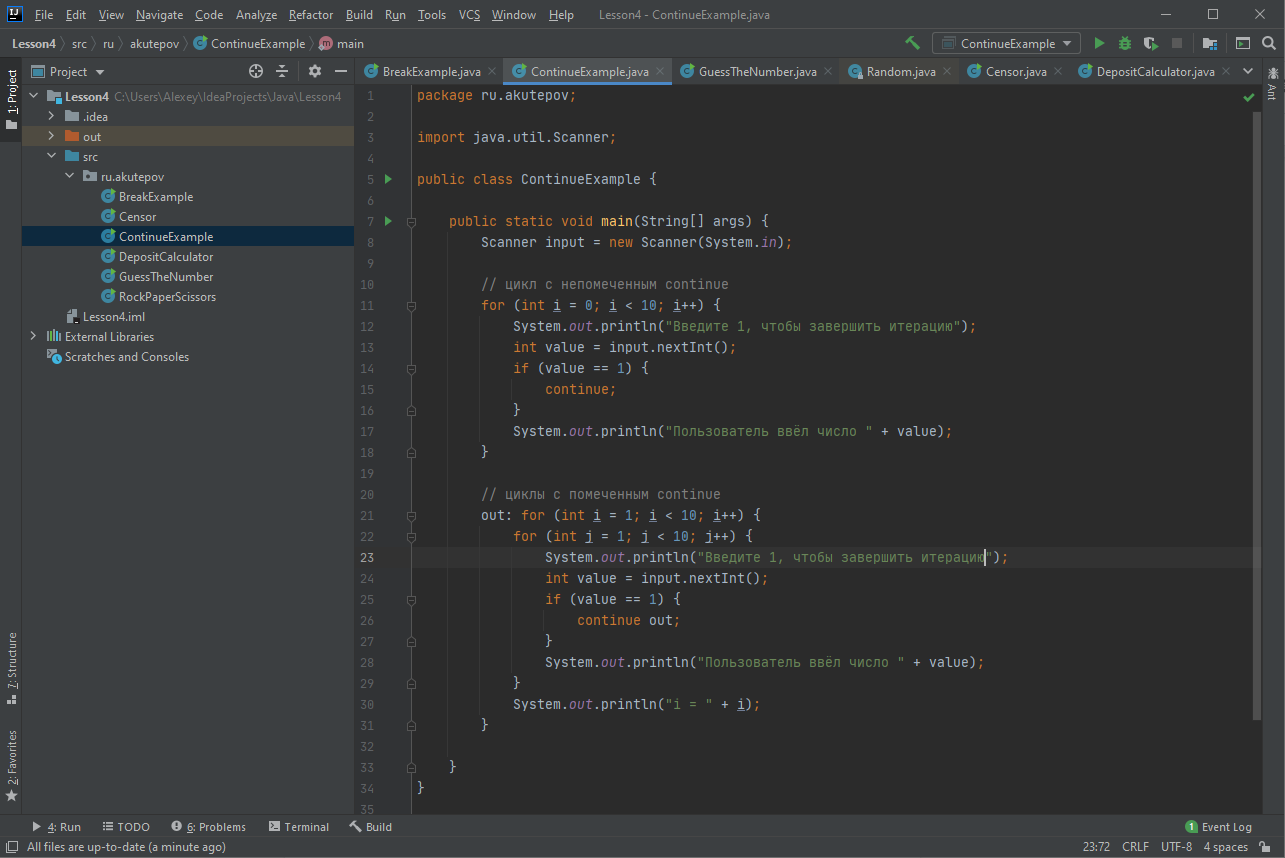
Task: Open the Refactor menu
Action: [x=311, y=15]
